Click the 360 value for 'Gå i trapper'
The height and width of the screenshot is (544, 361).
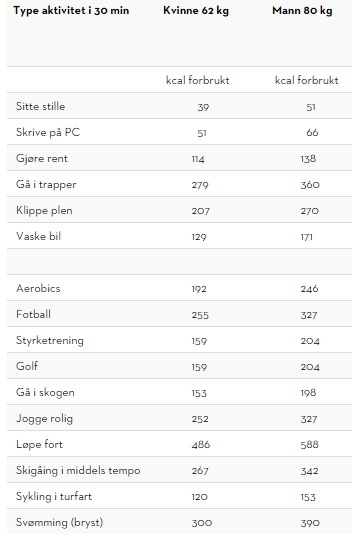tap(310, 185)
